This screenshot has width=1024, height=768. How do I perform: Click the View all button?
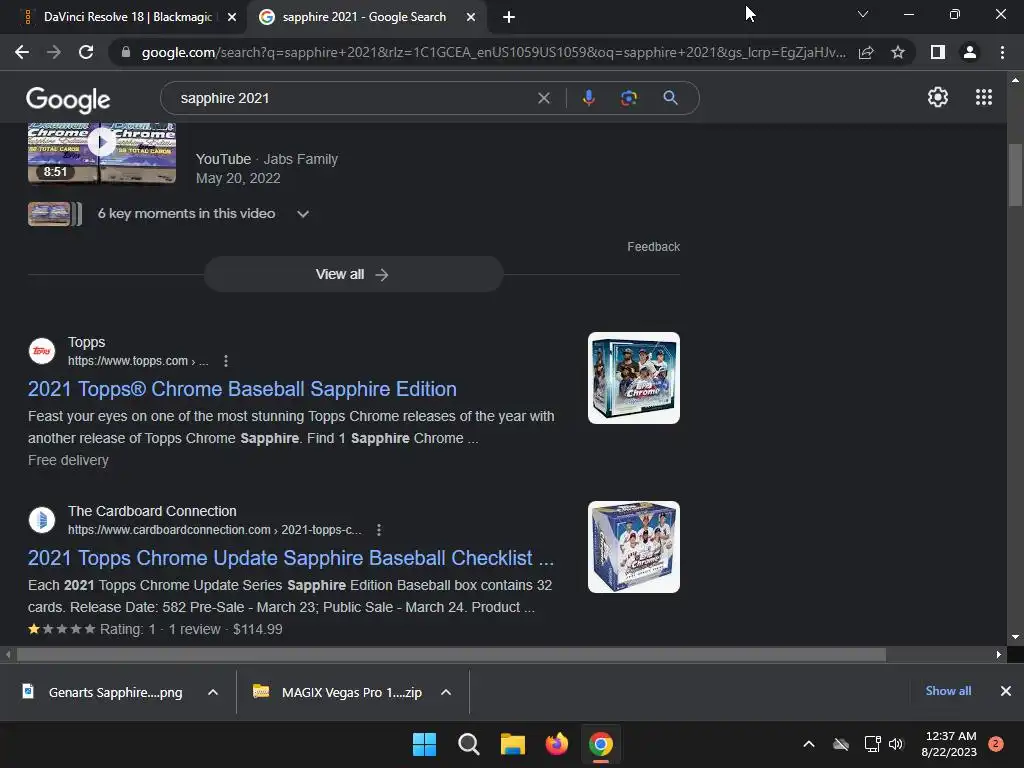(353, 274)
